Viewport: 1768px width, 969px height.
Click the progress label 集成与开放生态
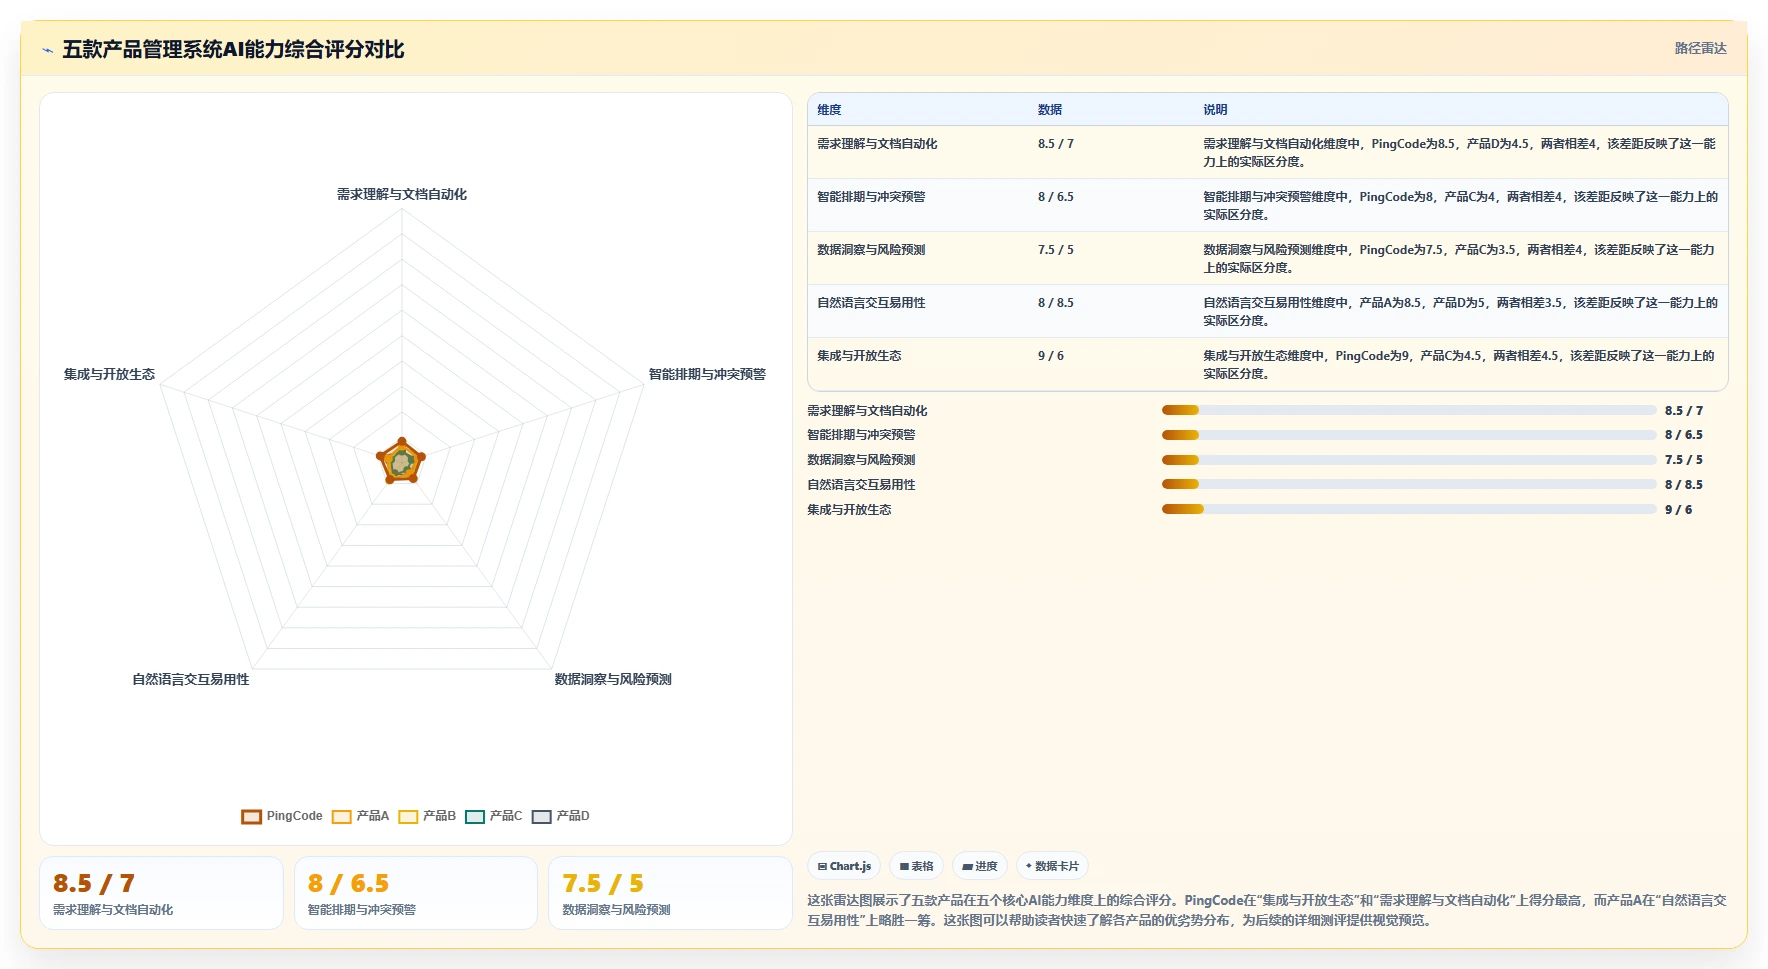849,510
